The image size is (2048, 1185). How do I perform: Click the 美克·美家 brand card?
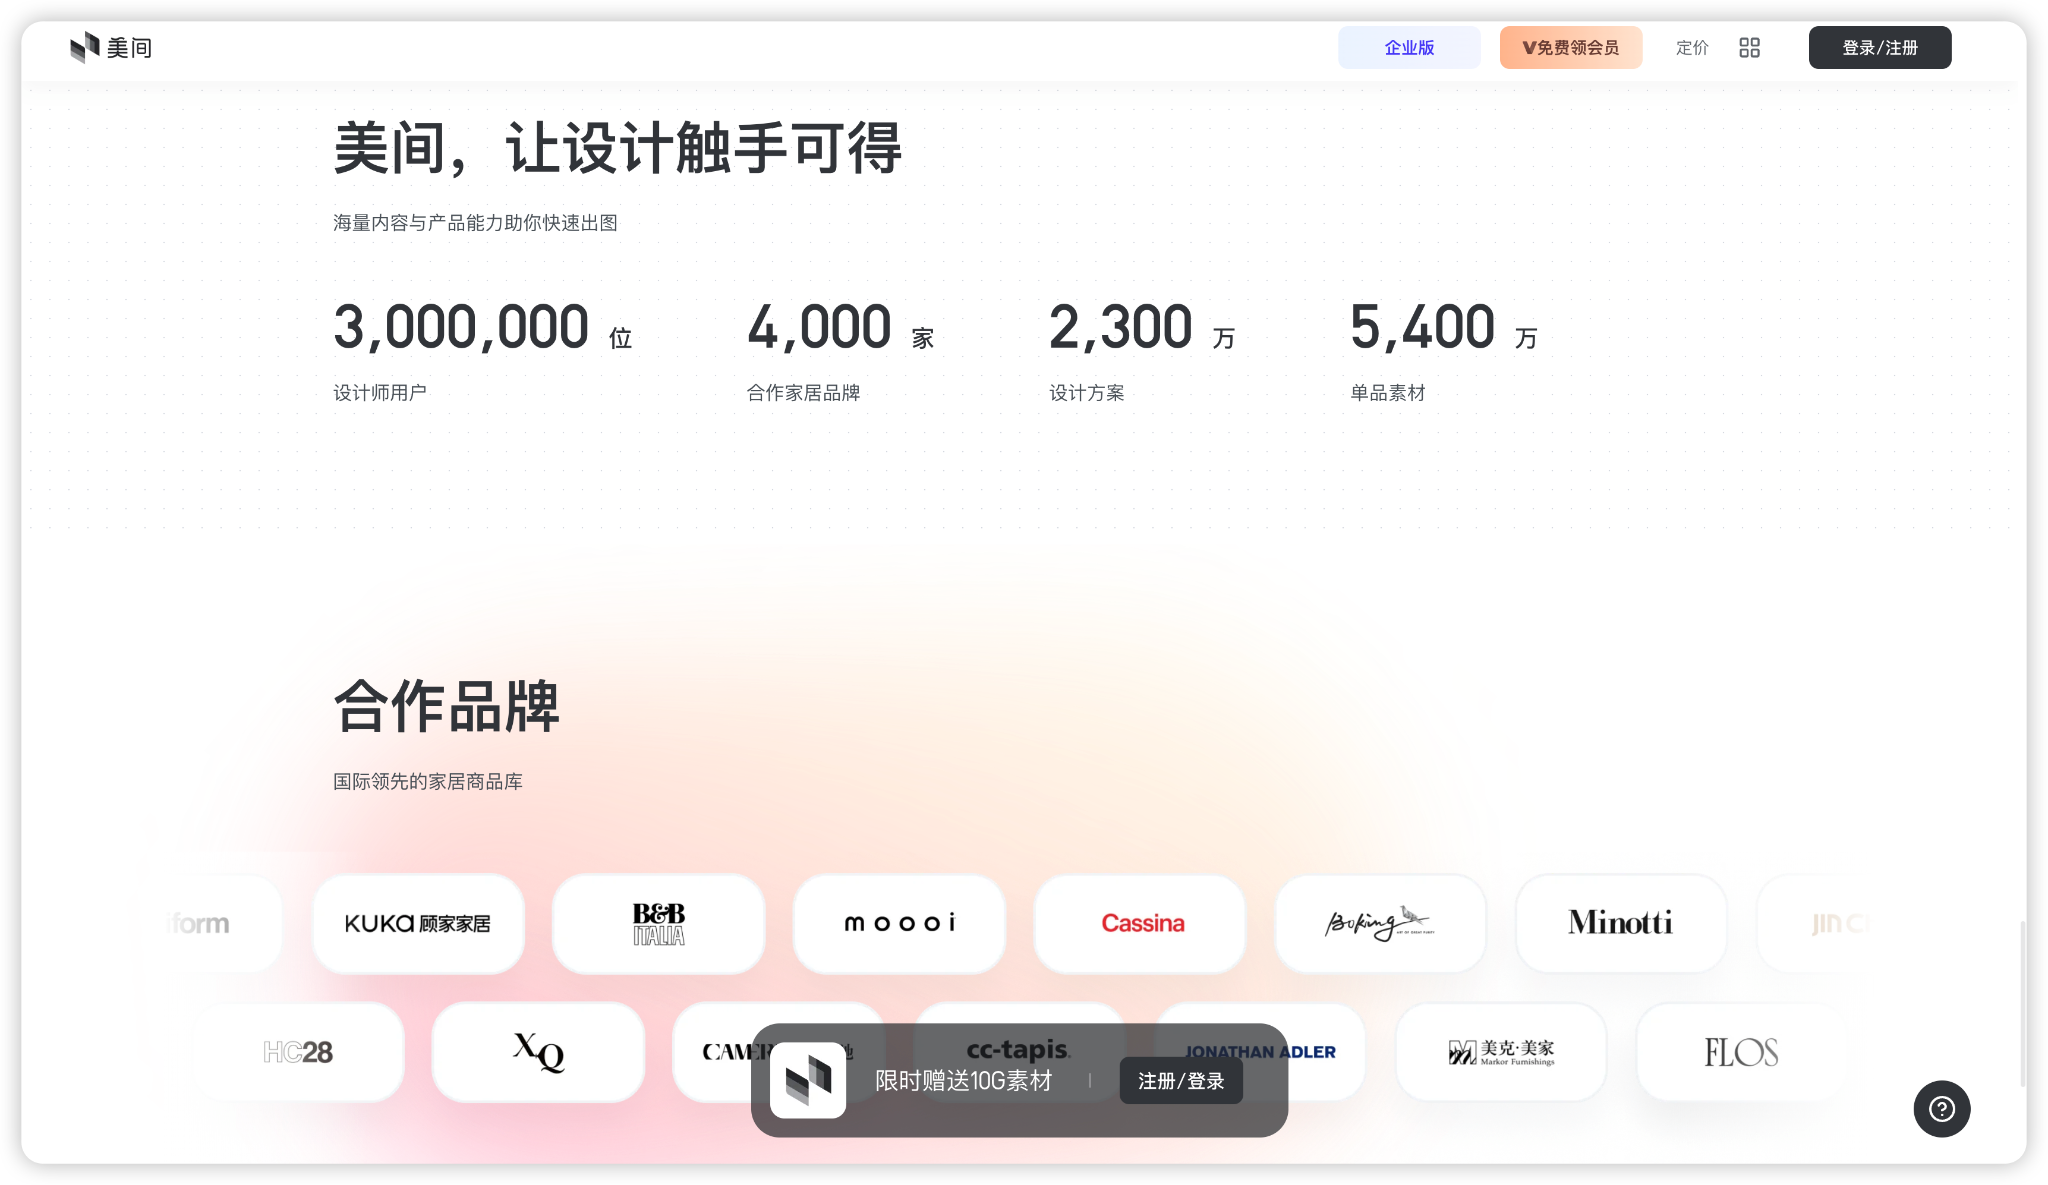click(x=1501, y=1052)
